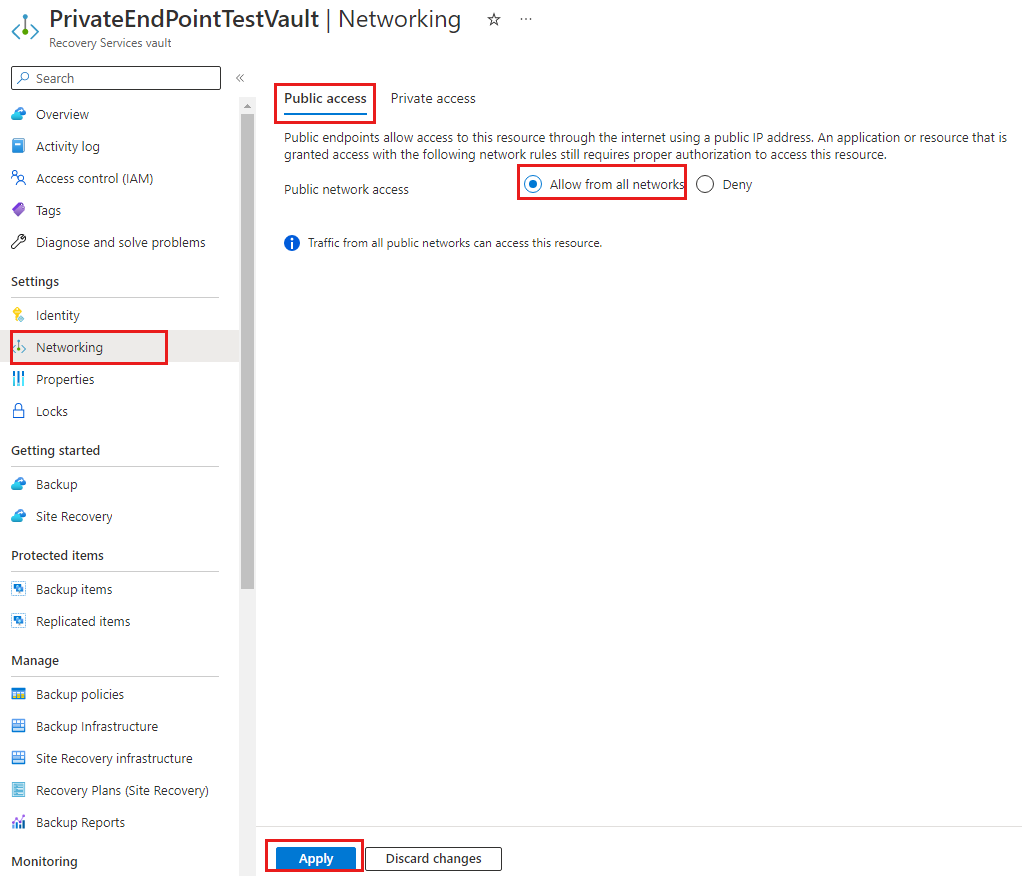Go to Access control (IAM)
This screenshot has height=876, width=1022.
[95, 179]
